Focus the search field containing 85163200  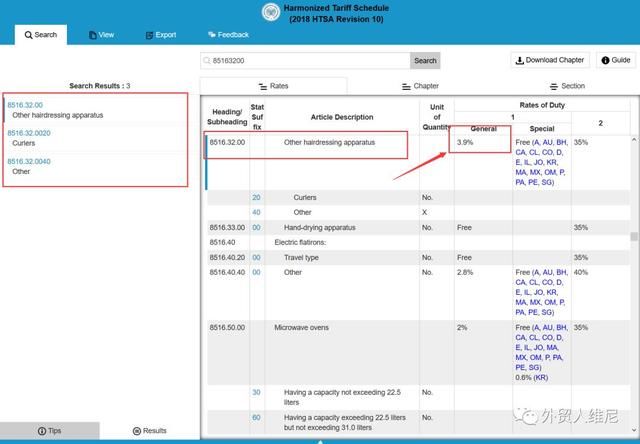point(305,61)
